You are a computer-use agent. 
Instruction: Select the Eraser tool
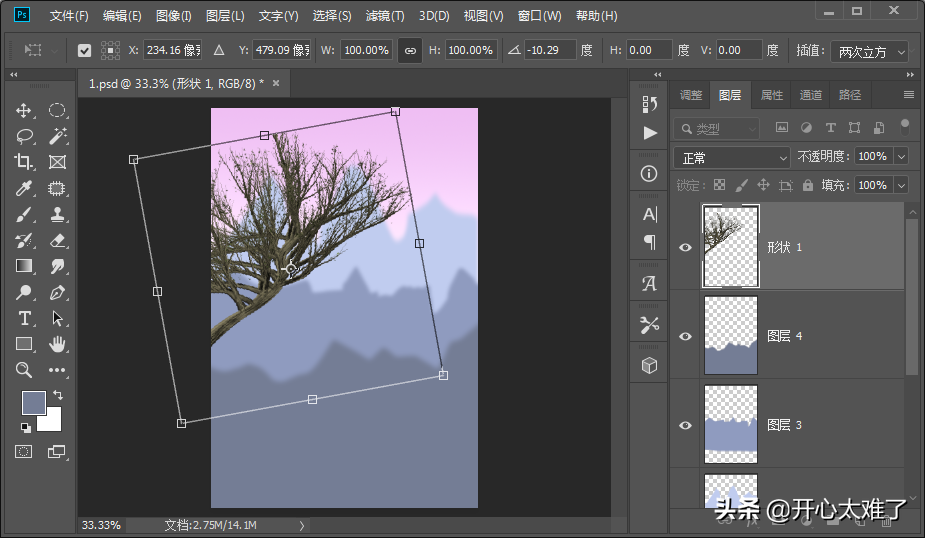tap(57, 240)
